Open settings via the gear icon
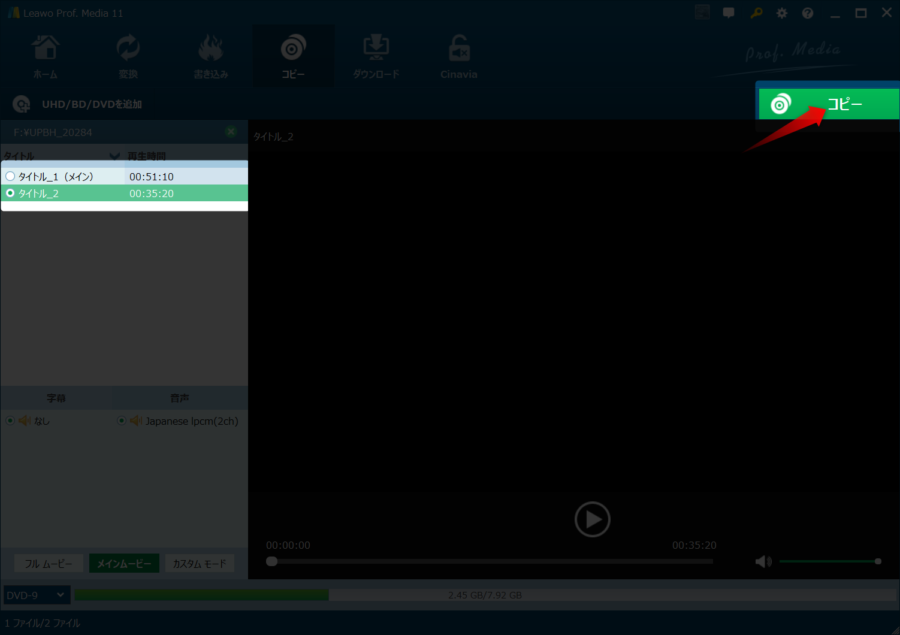Image resolution: width=900 pixels, height=635 pixels. (781, 14)
